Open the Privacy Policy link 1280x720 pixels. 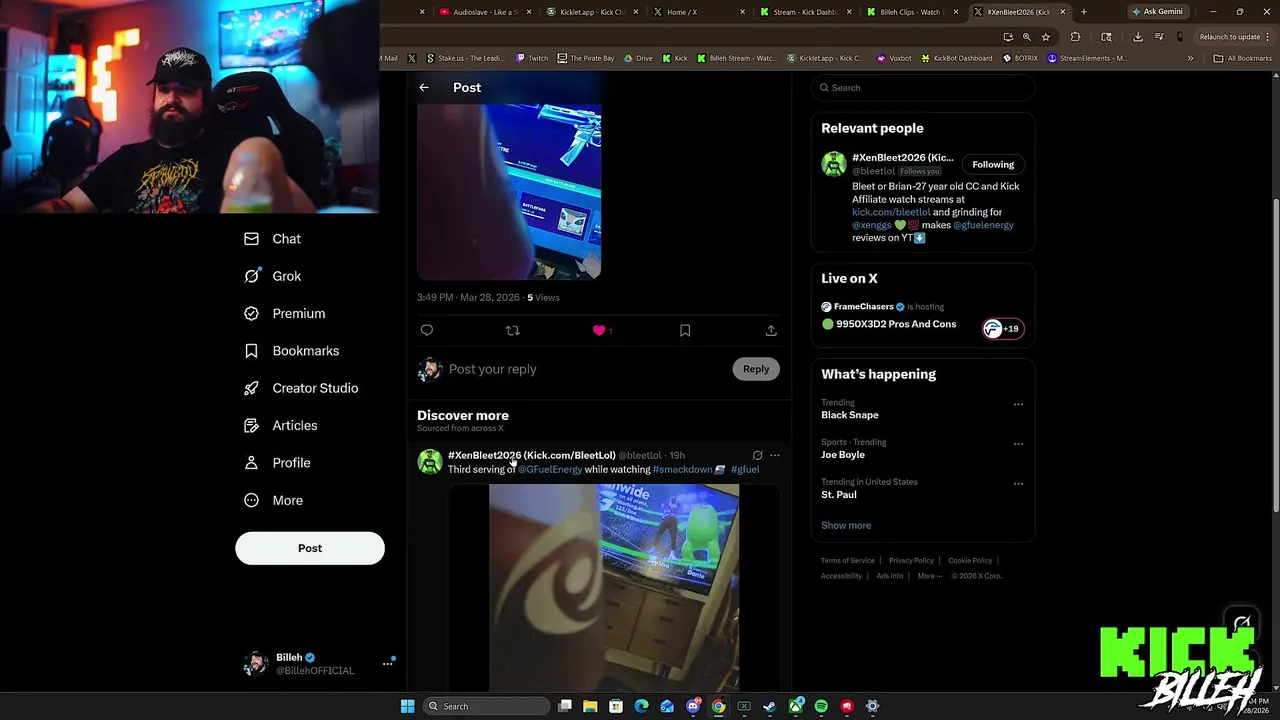[x=911, y=561]
